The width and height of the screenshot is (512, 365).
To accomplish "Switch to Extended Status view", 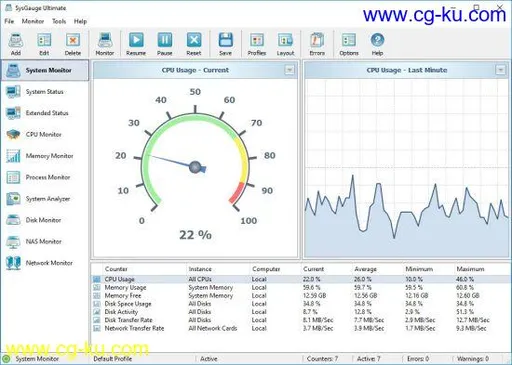I will point(45,113).
